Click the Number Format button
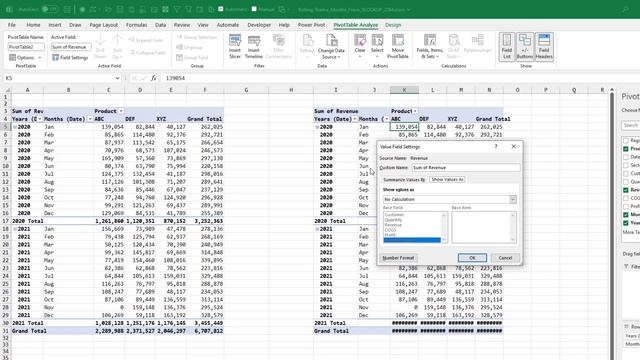Viewport: 640px width, 360px height. coord(398,258)
